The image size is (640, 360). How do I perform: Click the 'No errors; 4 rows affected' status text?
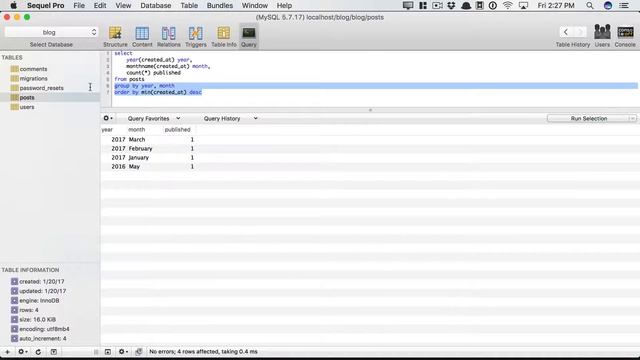pyautogui.click(x=203, y=351)
